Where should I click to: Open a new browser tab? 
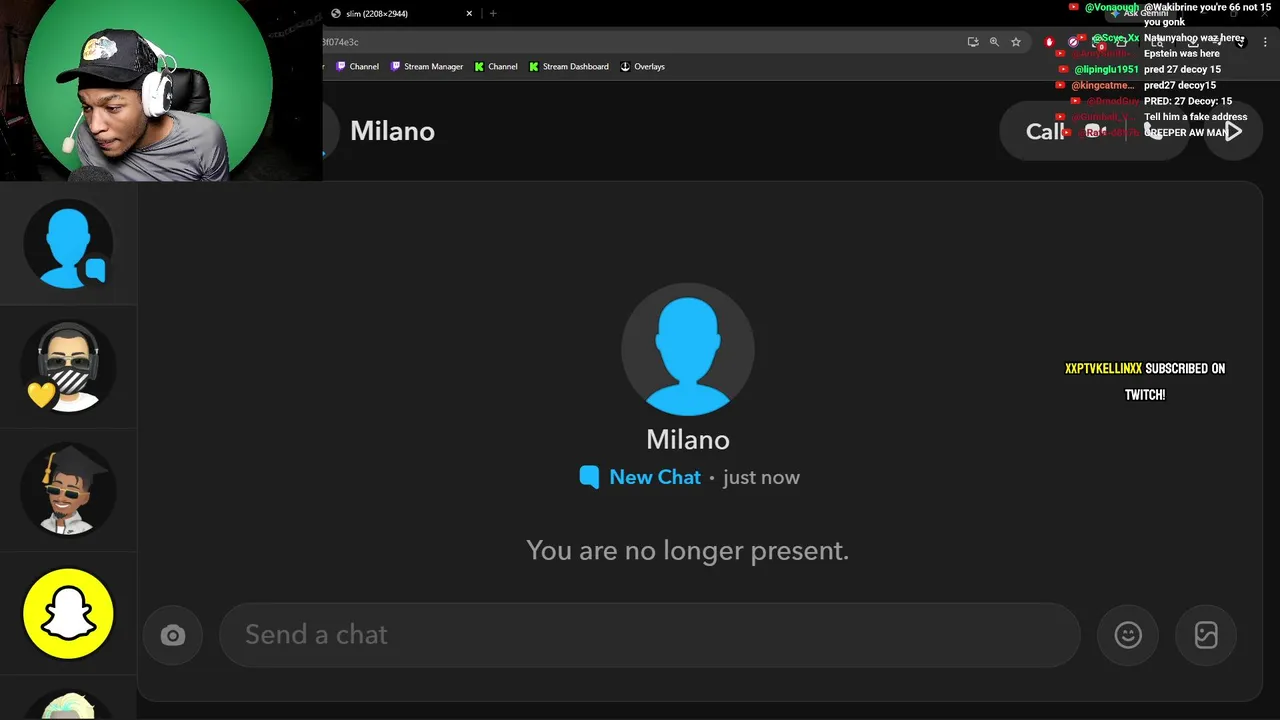pyautogui.click(x=493, y=14)
